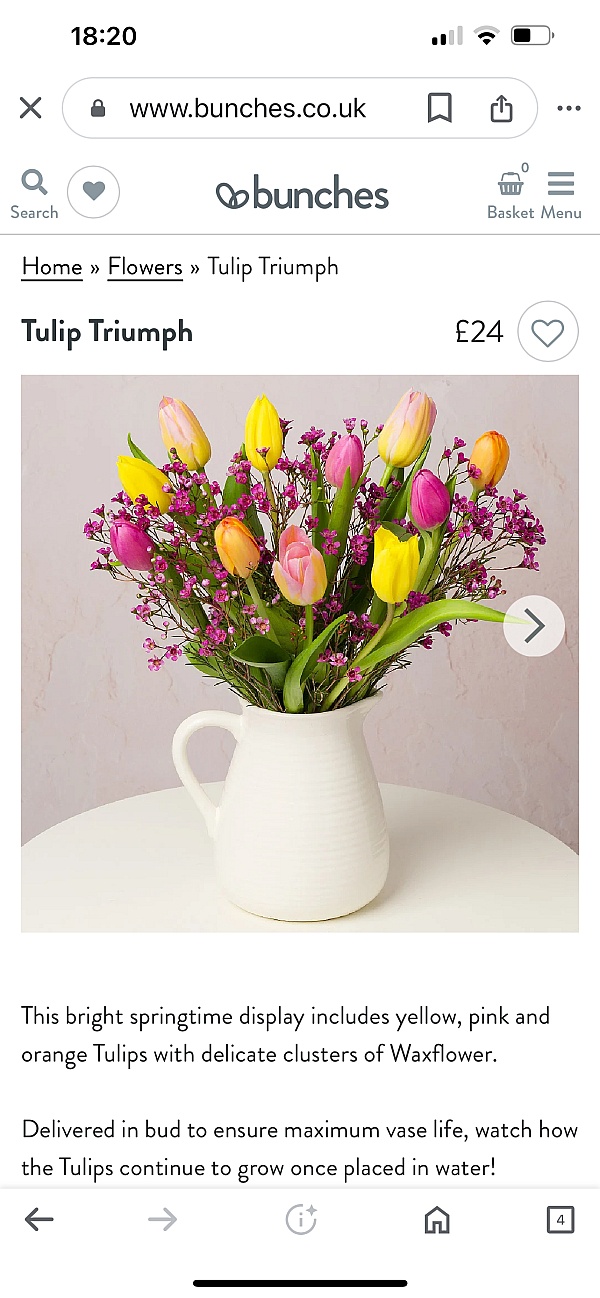This screenshot has height=1298, width=600.
Task: Tap the bookmark icon in address bar
Action: coord(439,108)
